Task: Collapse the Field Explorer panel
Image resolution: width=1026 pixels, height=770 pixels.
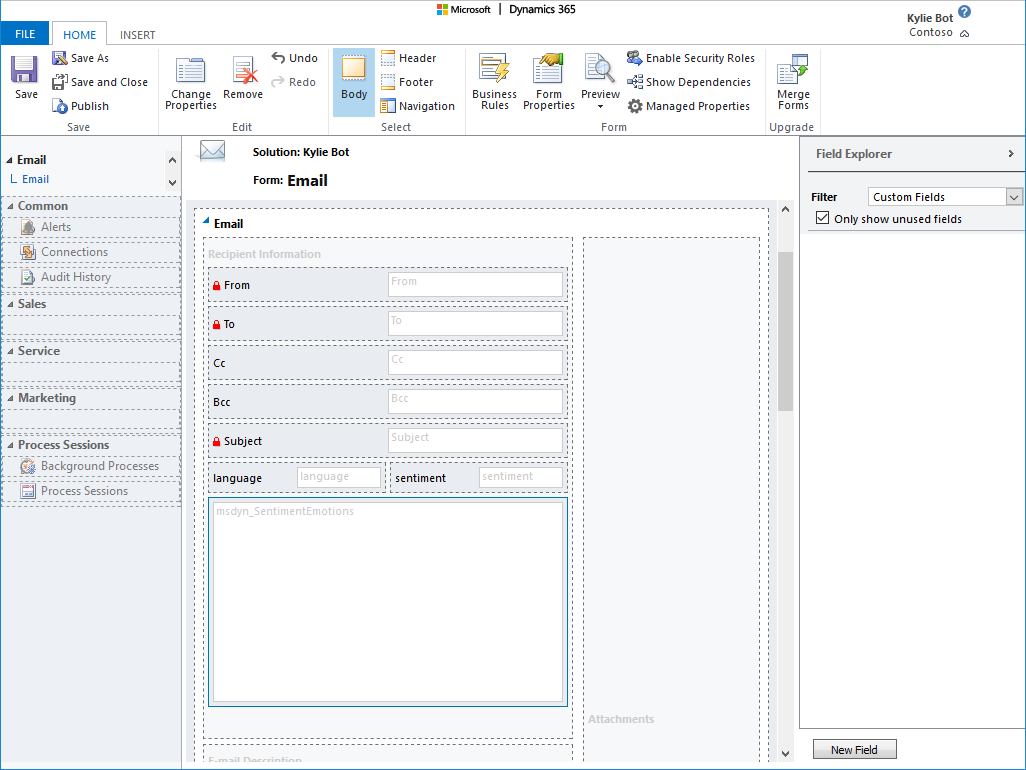Action: click(x=1011, y=154)
